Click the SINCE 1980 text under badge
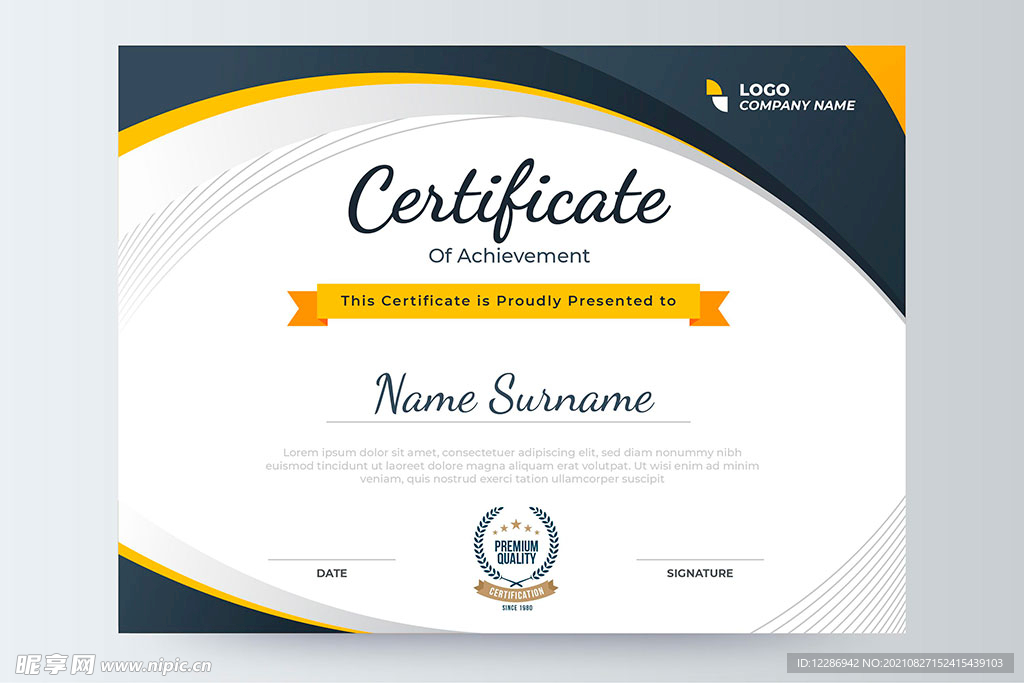The image size is (1024, 683). pos(517,608)
